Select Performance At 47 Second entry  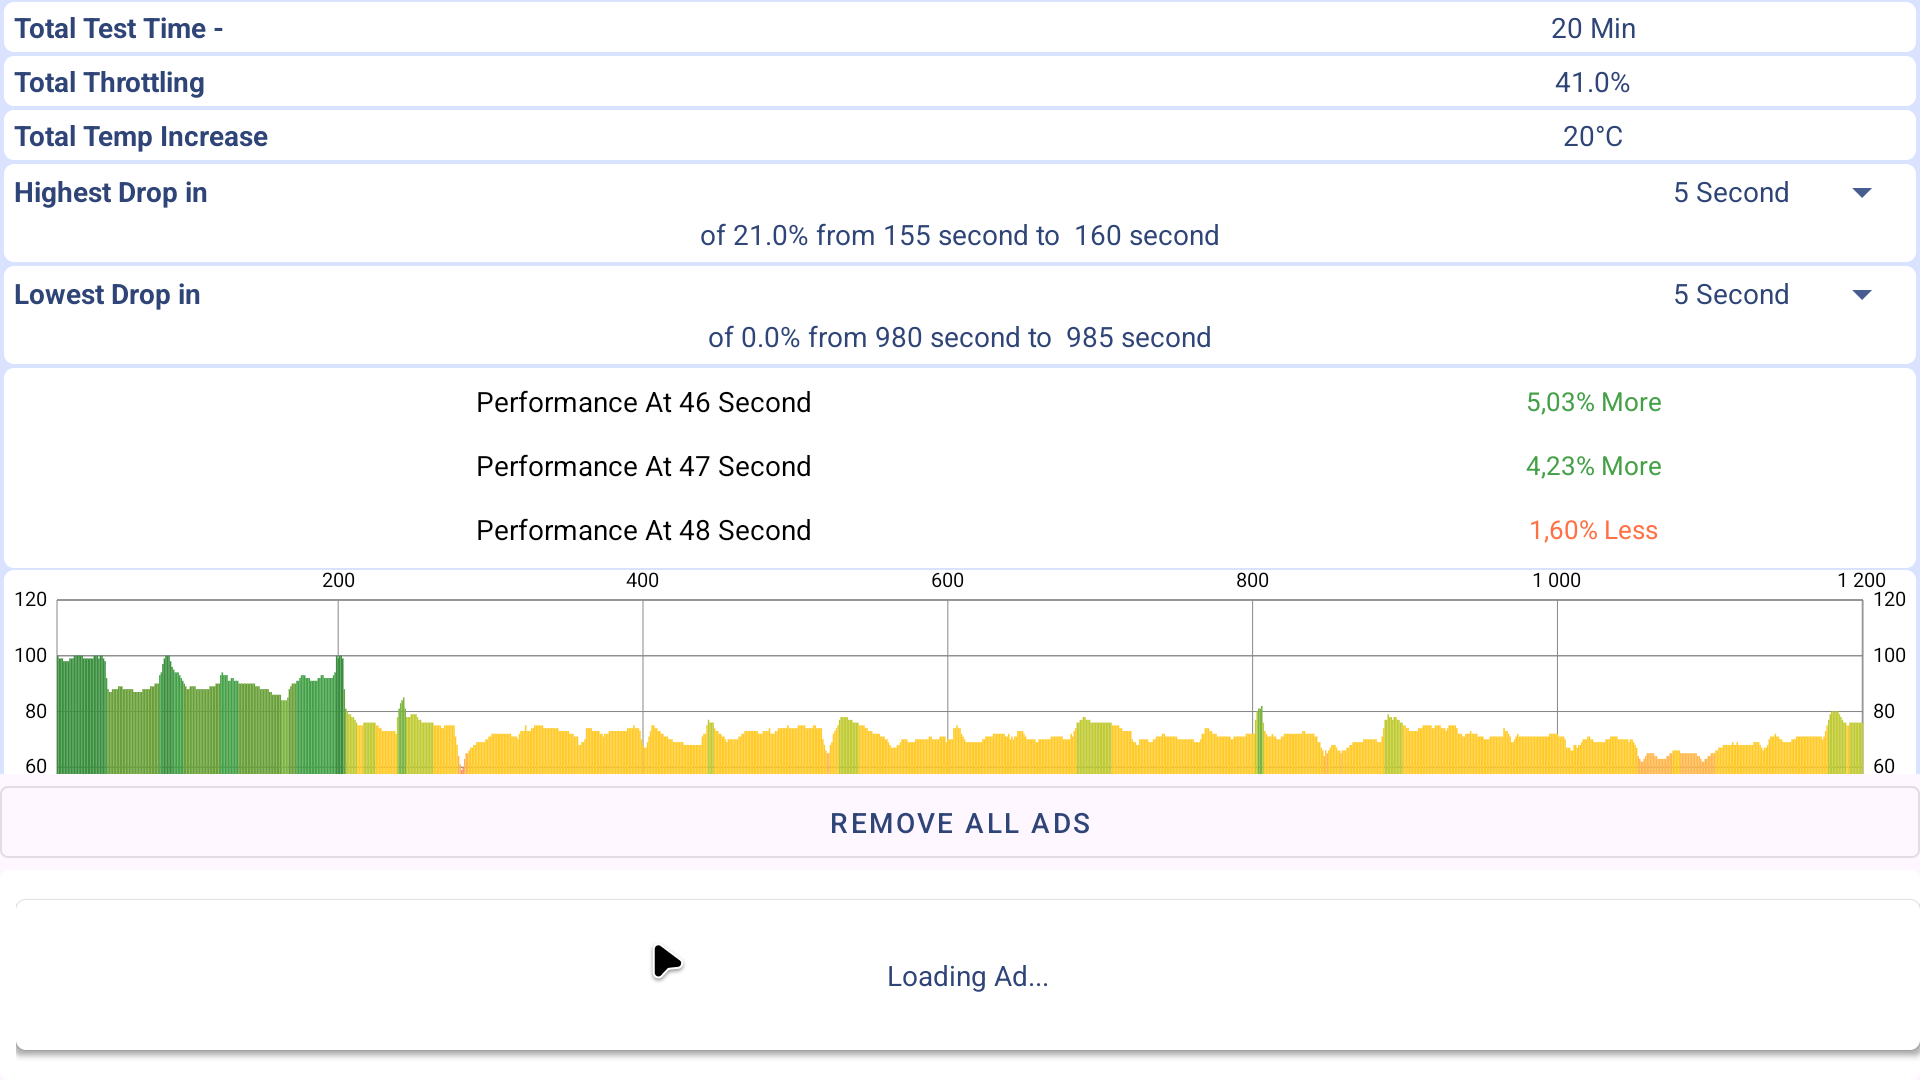[643, 466]
